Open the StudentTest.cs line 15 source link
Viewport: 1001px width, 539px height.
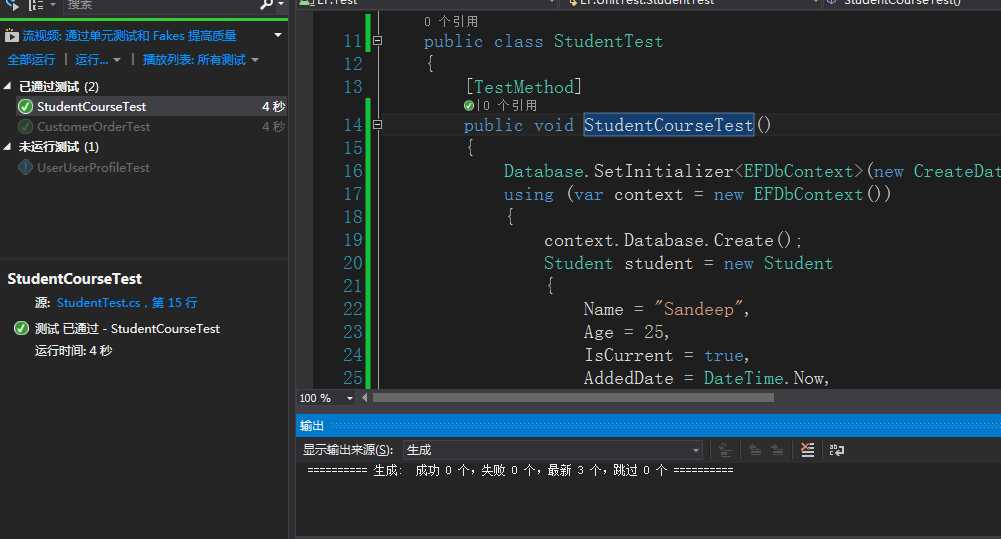coord(127,303)
